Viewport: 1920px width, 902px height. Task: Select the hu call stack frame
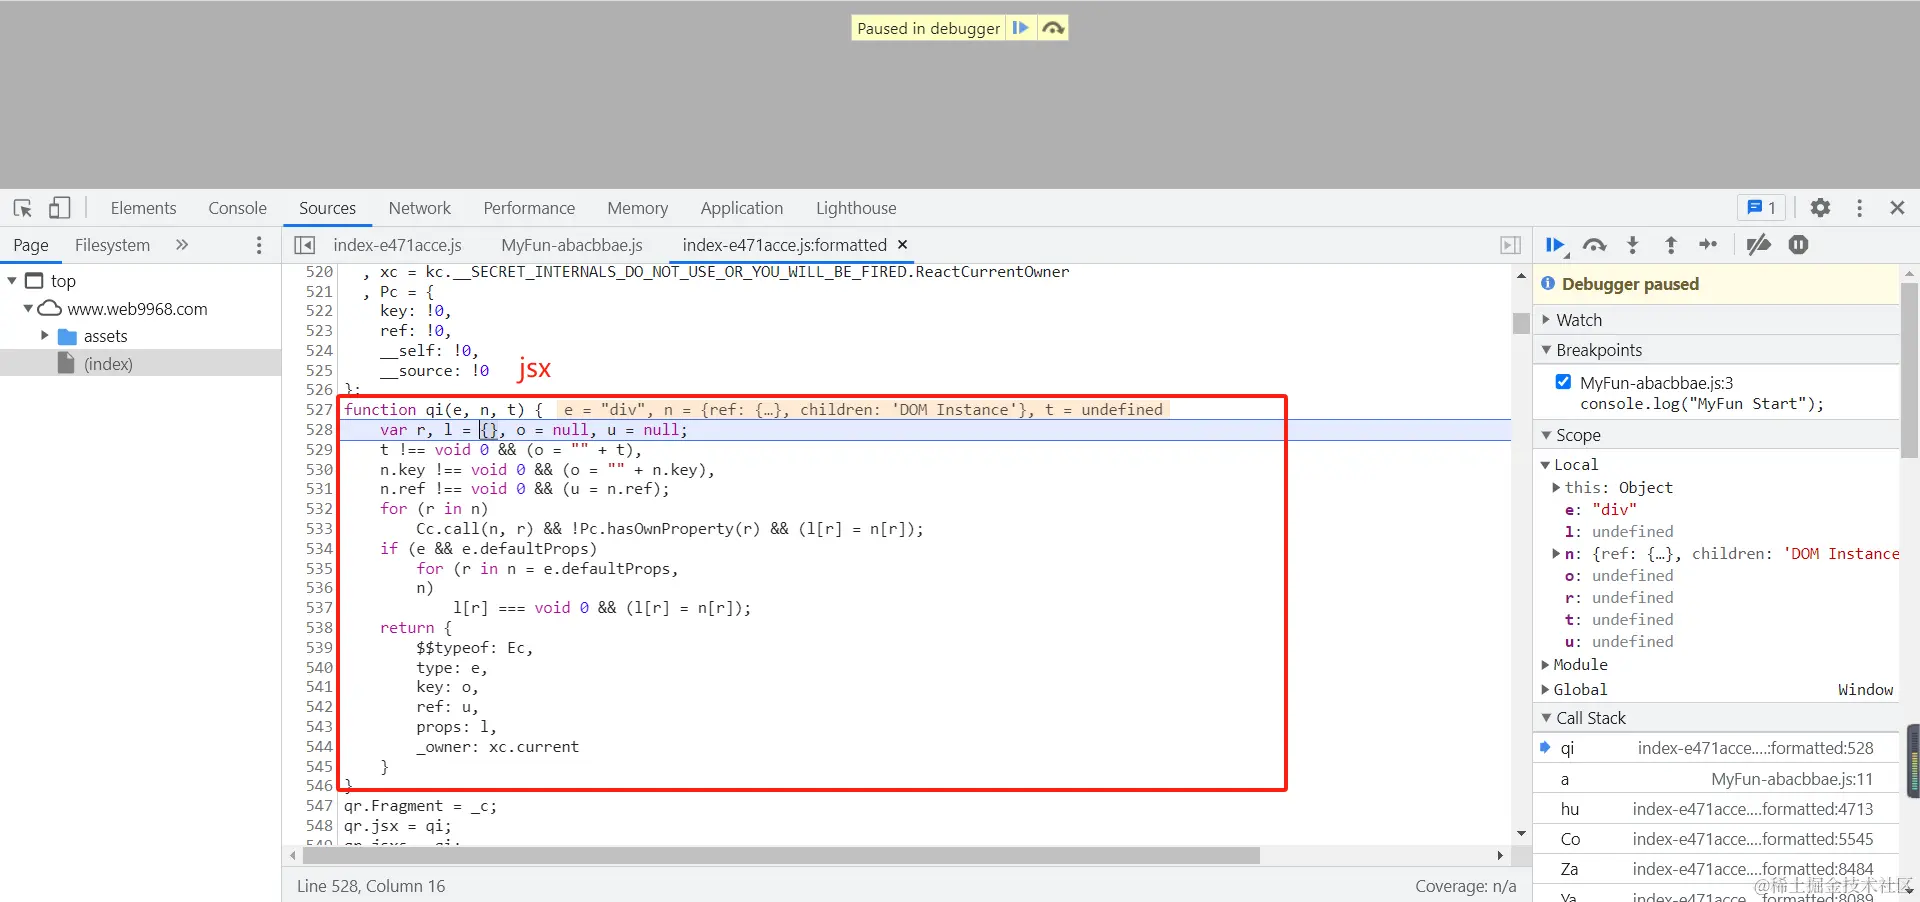(x=1716, y=809)
